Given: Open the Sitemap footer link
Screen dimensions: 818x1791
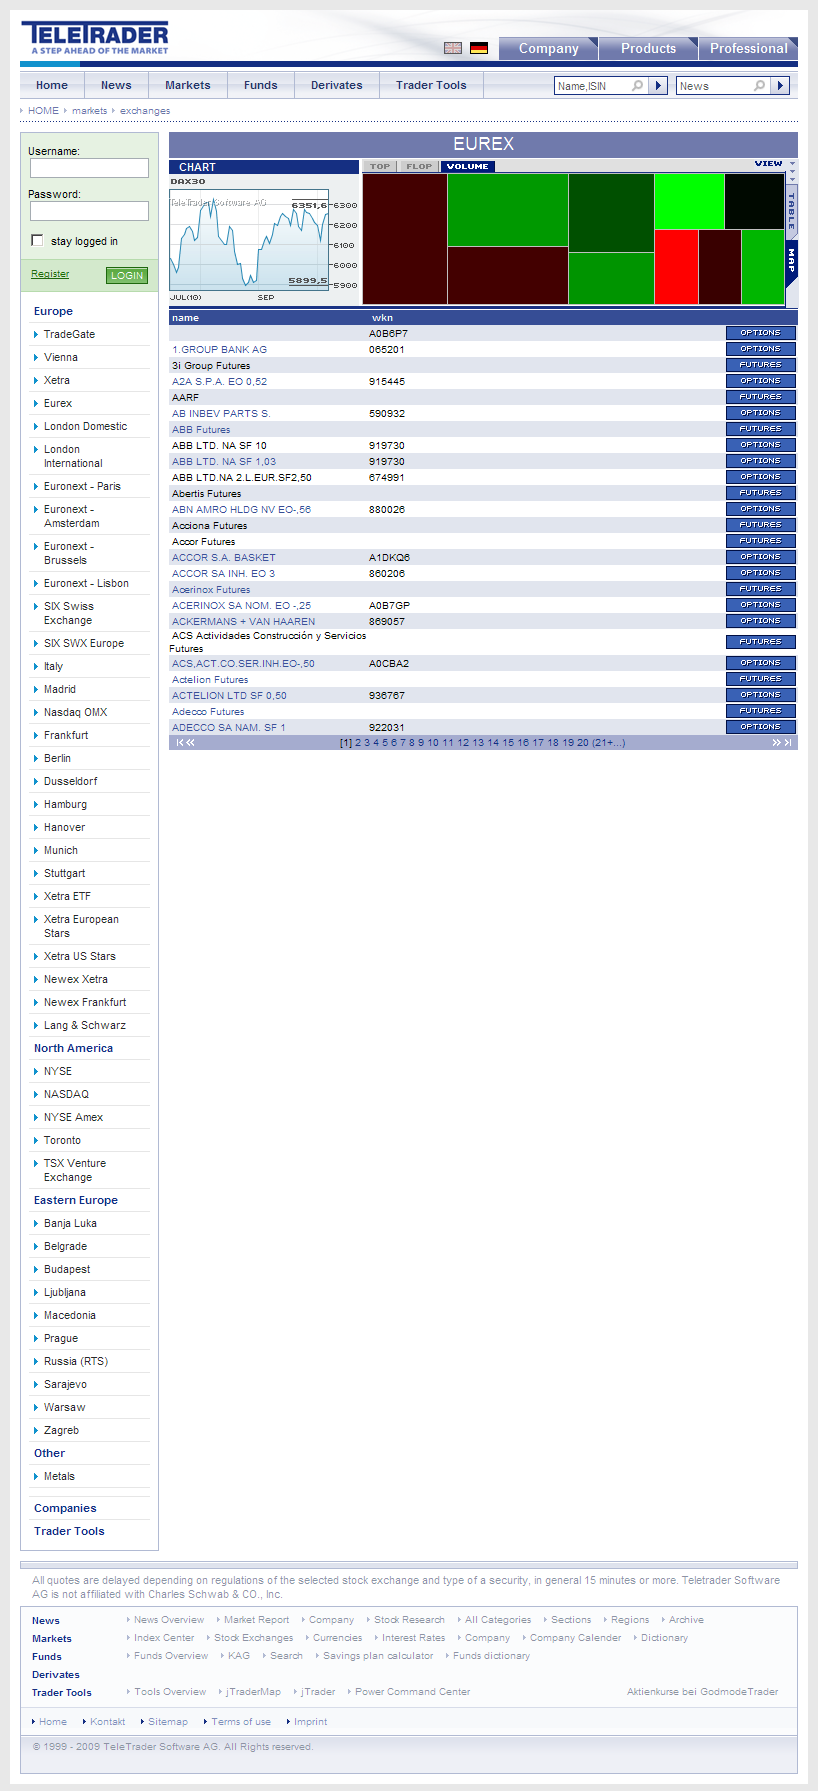Looking at the screenshot, I should tap(168, 1722).
